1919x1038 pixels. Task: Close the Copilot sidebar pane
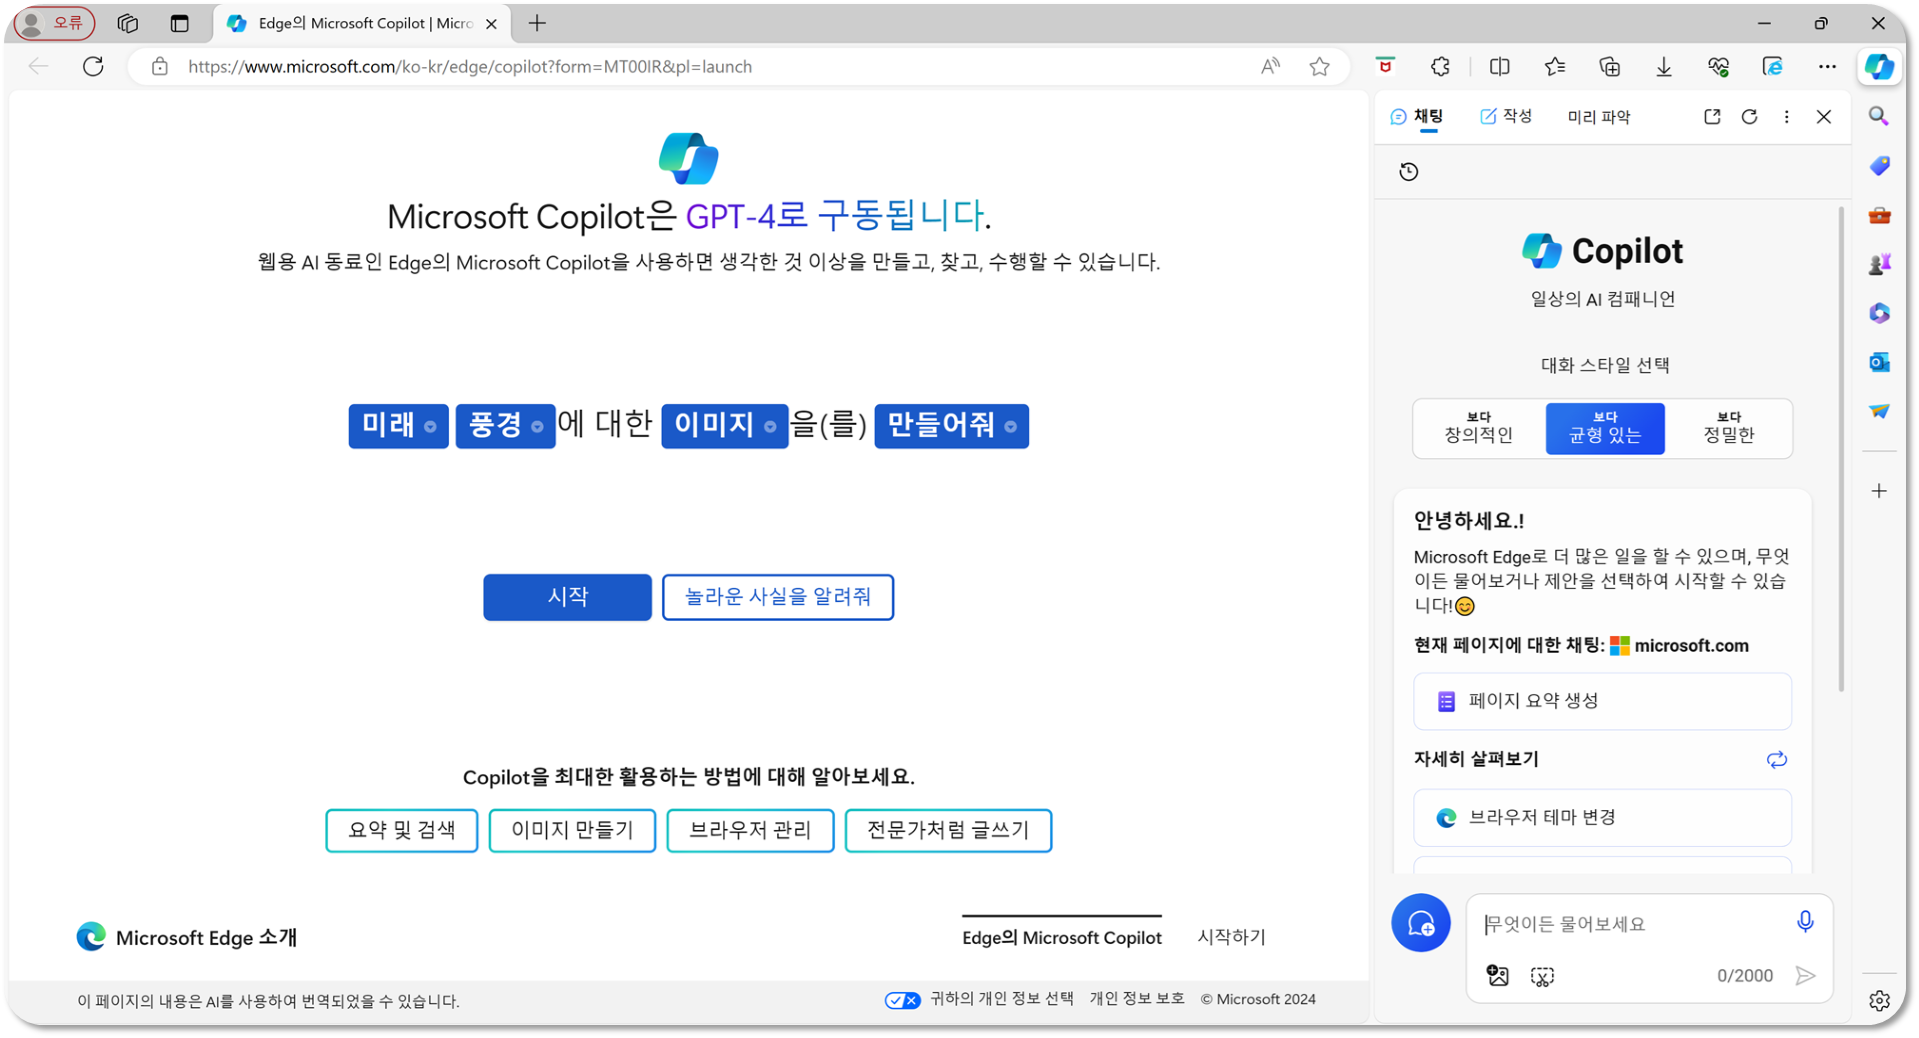(1824, 117)
